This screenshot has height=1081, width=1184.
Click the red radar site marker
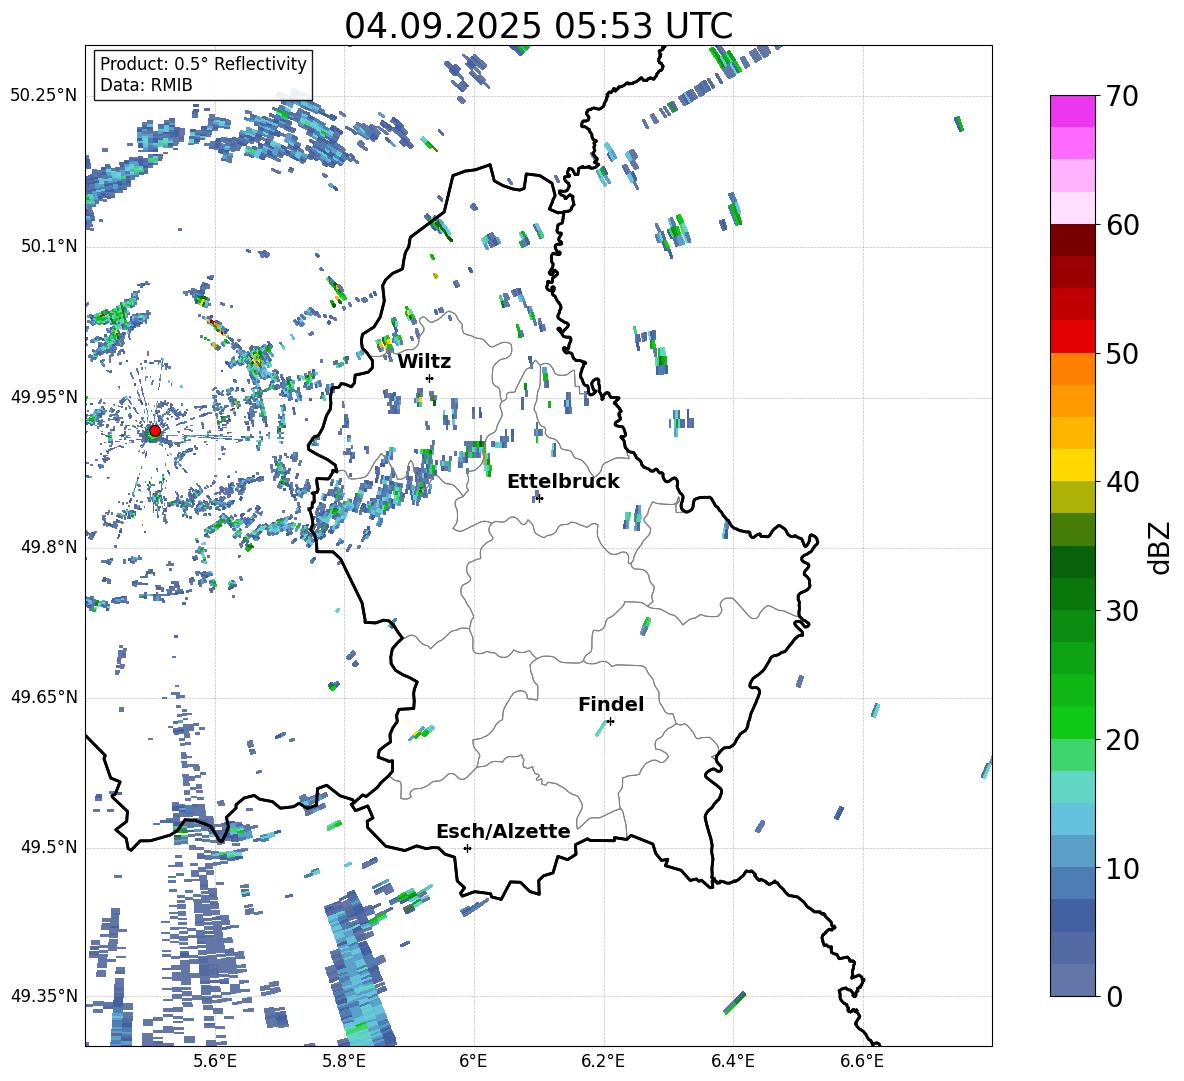click(155, 431)
